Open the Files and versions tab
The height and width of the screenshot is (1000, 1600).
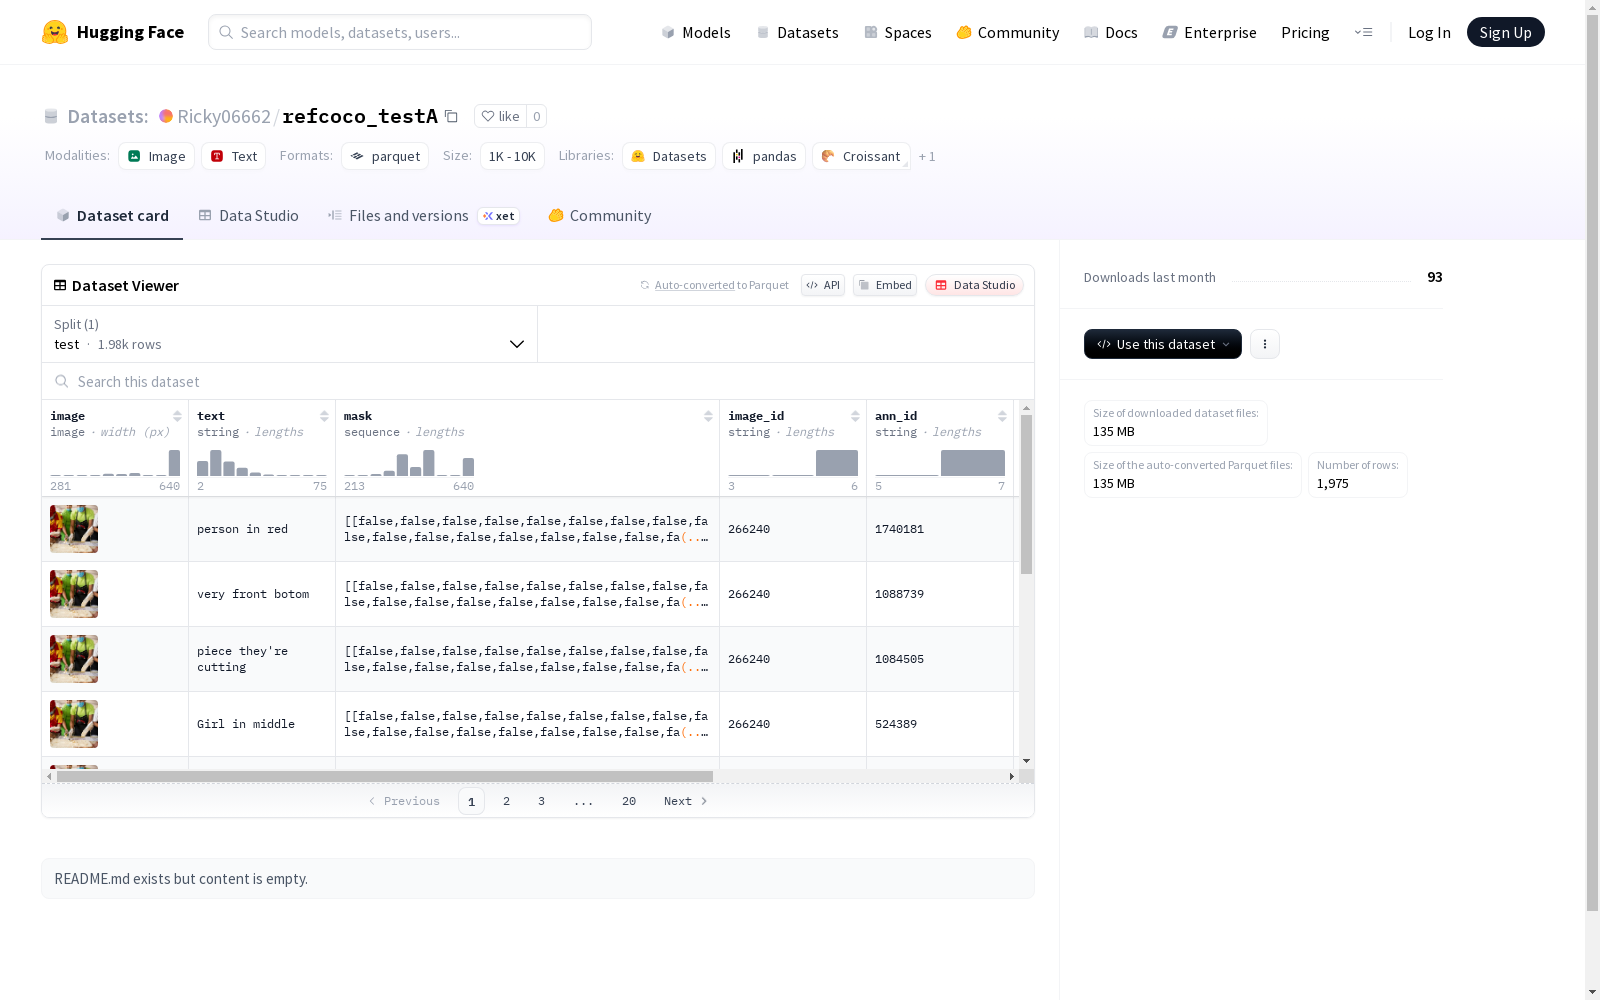[423, 216]
